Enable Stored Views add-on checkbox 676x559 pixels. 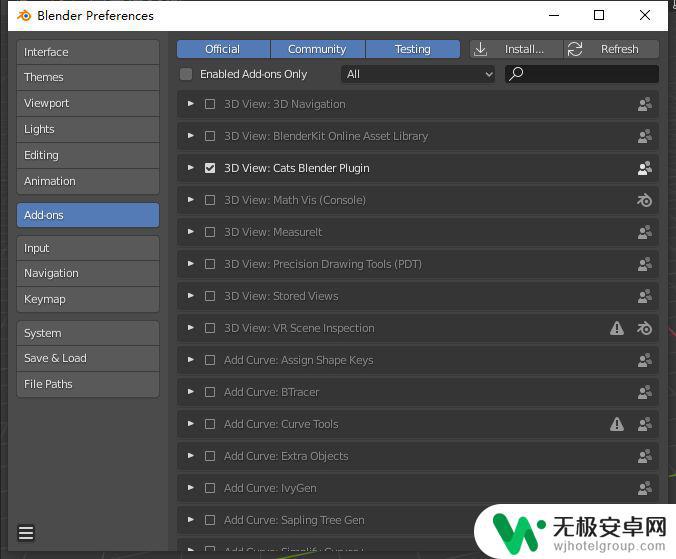[x=210, y=296]
